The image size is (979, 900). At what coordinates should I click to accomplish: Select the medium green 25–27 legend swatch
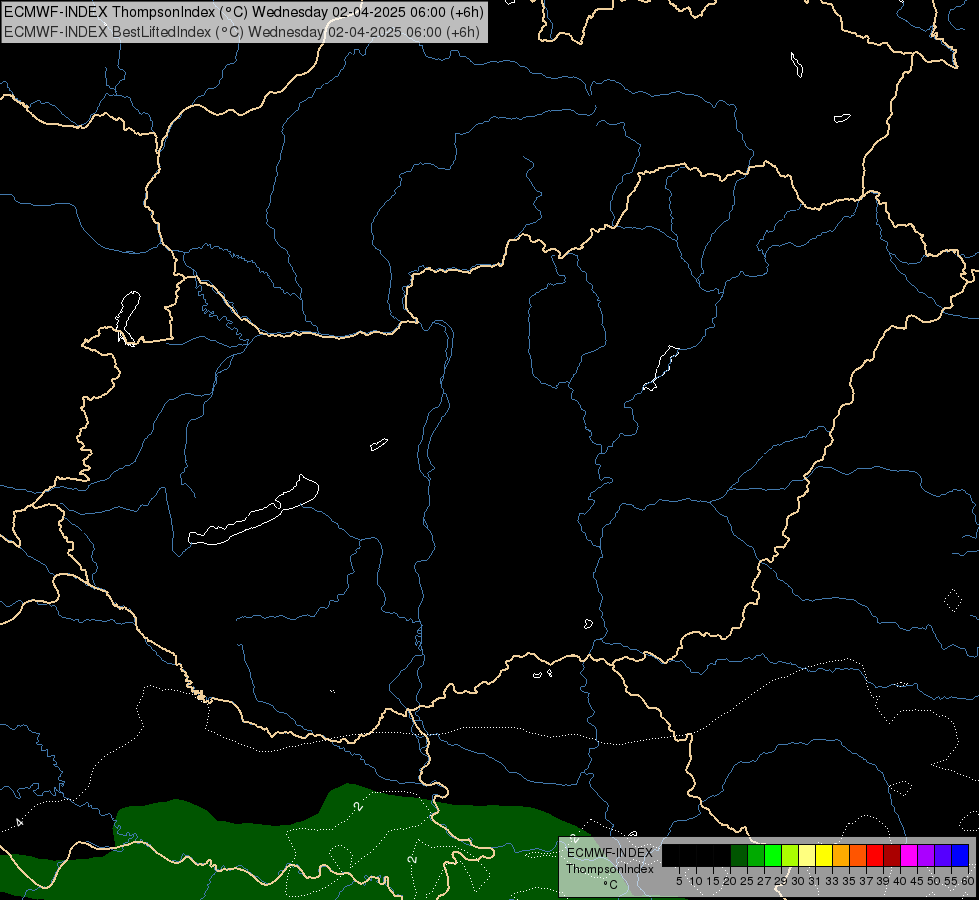coord(756,855)
